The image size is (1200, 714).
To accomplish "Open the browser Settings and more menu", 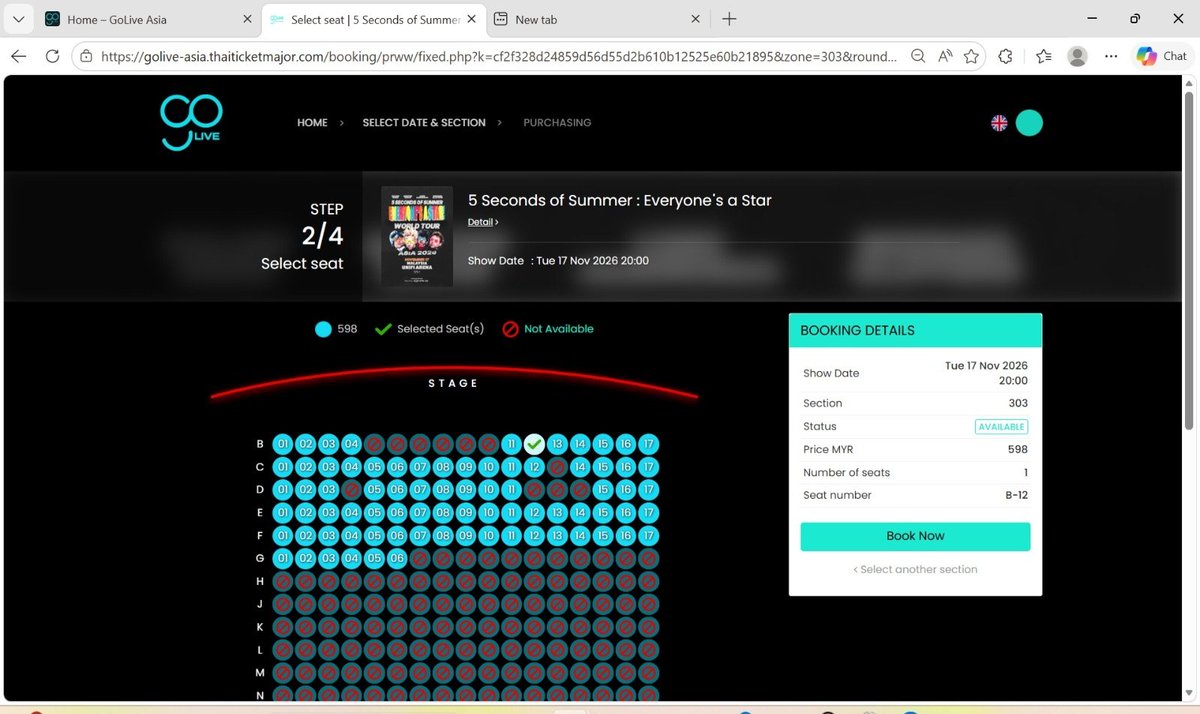I will [1111, 57].
